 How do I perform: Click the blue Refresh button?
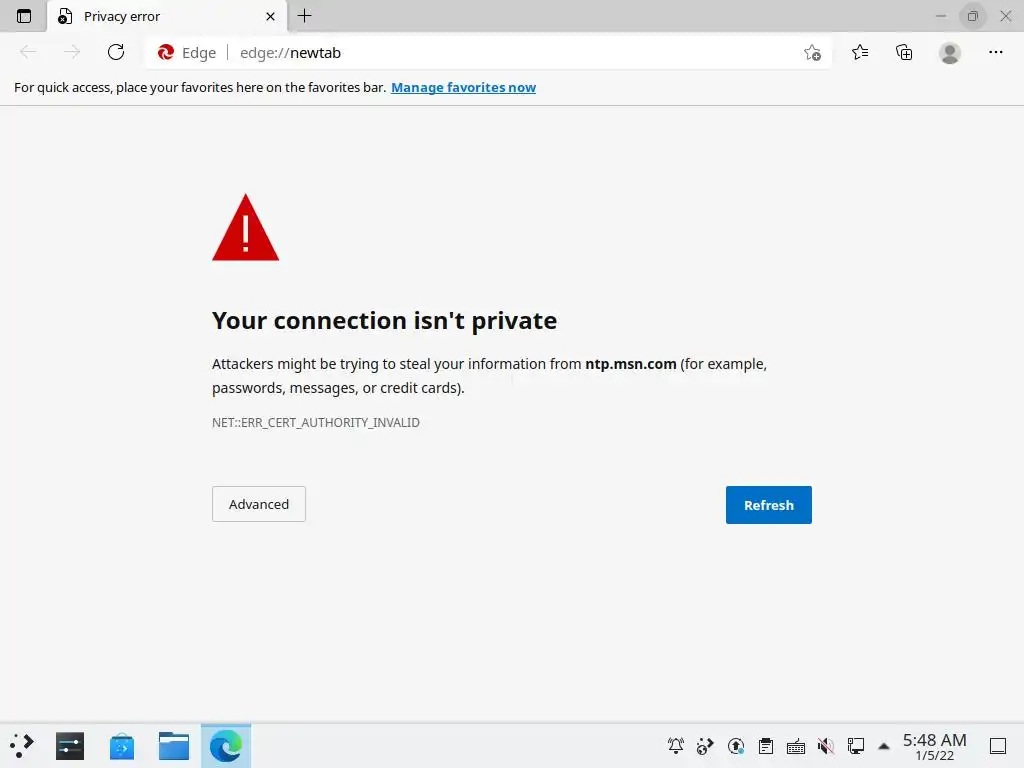769,505
